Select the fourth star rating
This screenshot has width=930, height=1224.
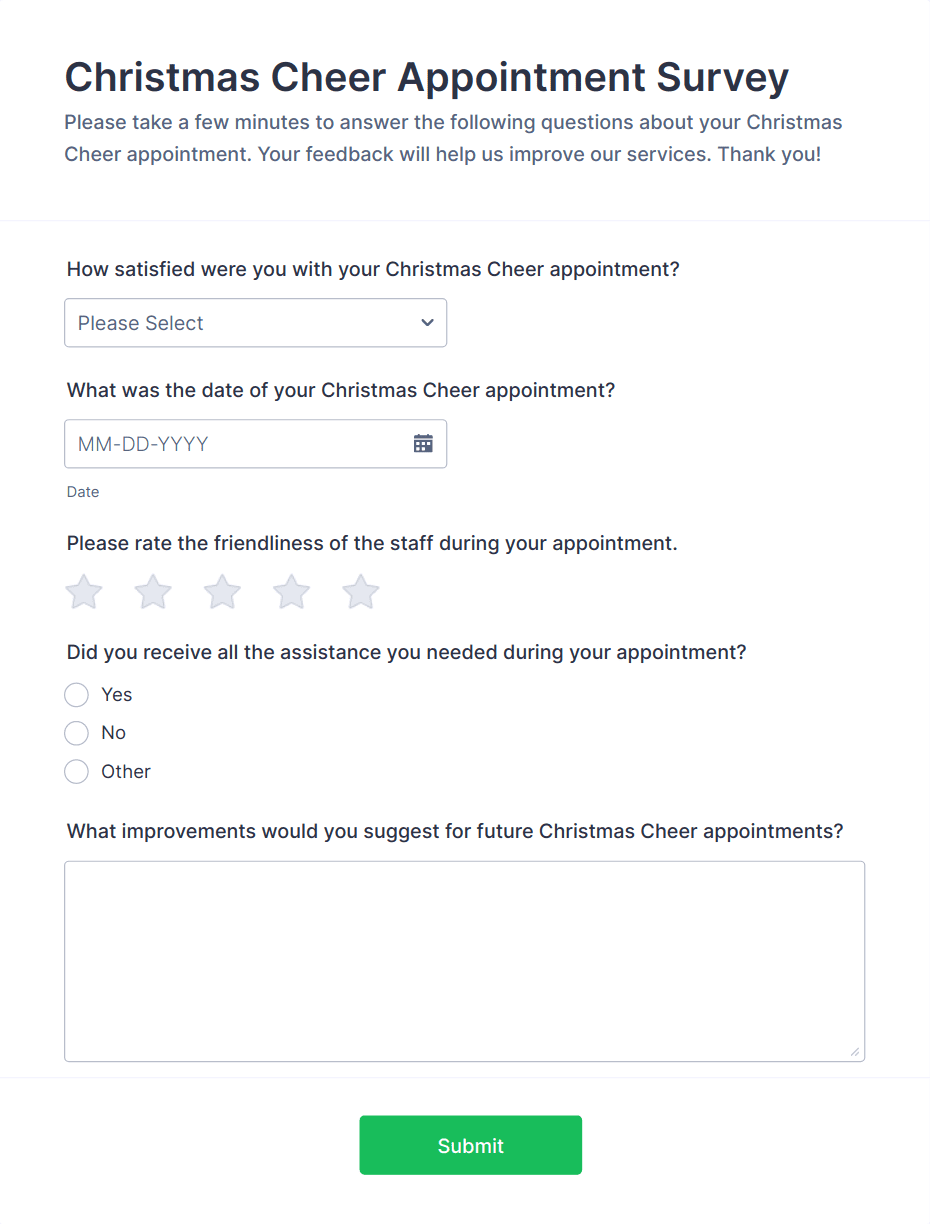(290, 591)
